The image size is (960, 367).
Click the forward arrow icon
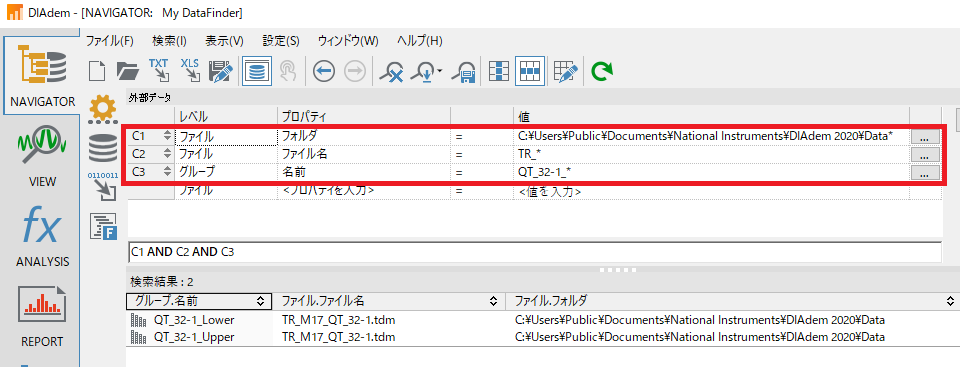(355, 72)
